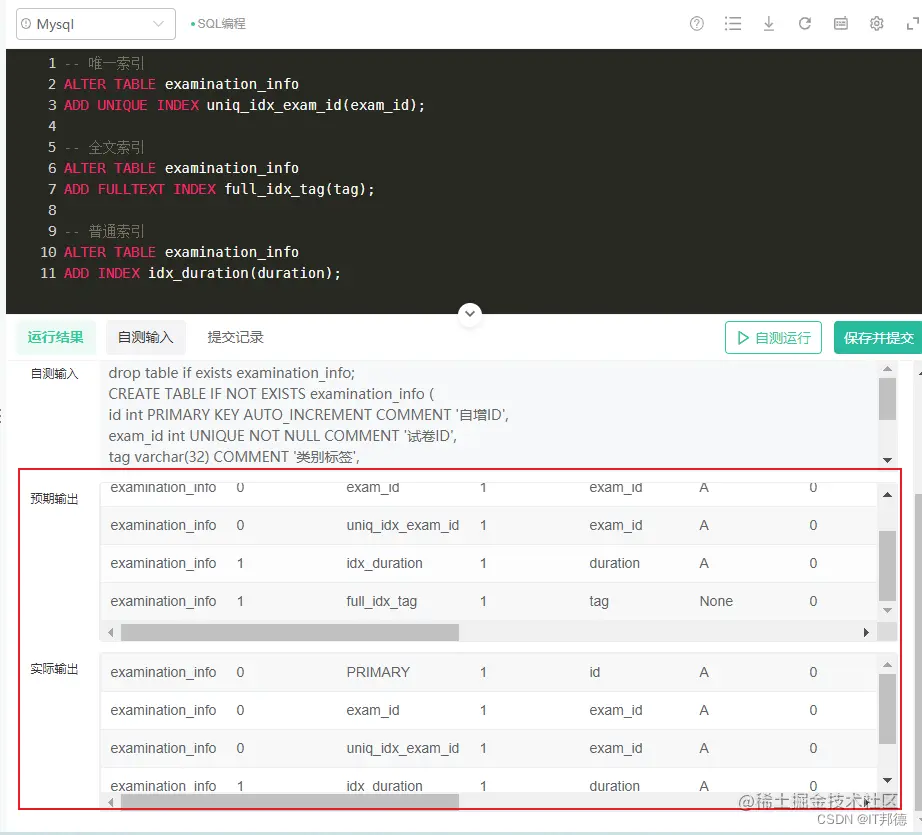Click the SQL编程 label
The image size is (922, 835).
click(x=221, y=24)
